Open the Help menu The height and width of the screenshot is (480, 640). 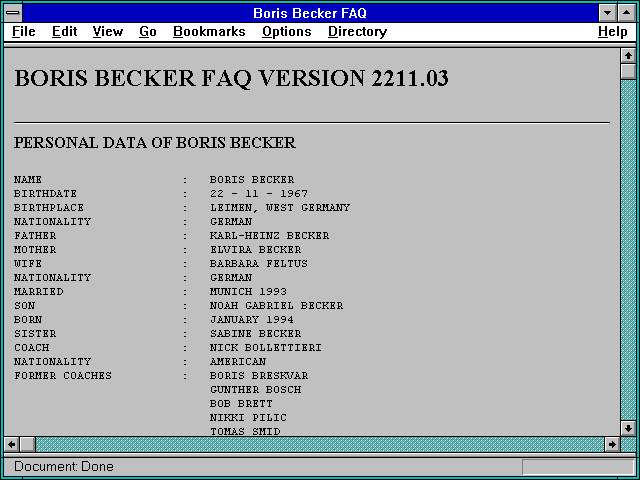(x=613, y=32)
